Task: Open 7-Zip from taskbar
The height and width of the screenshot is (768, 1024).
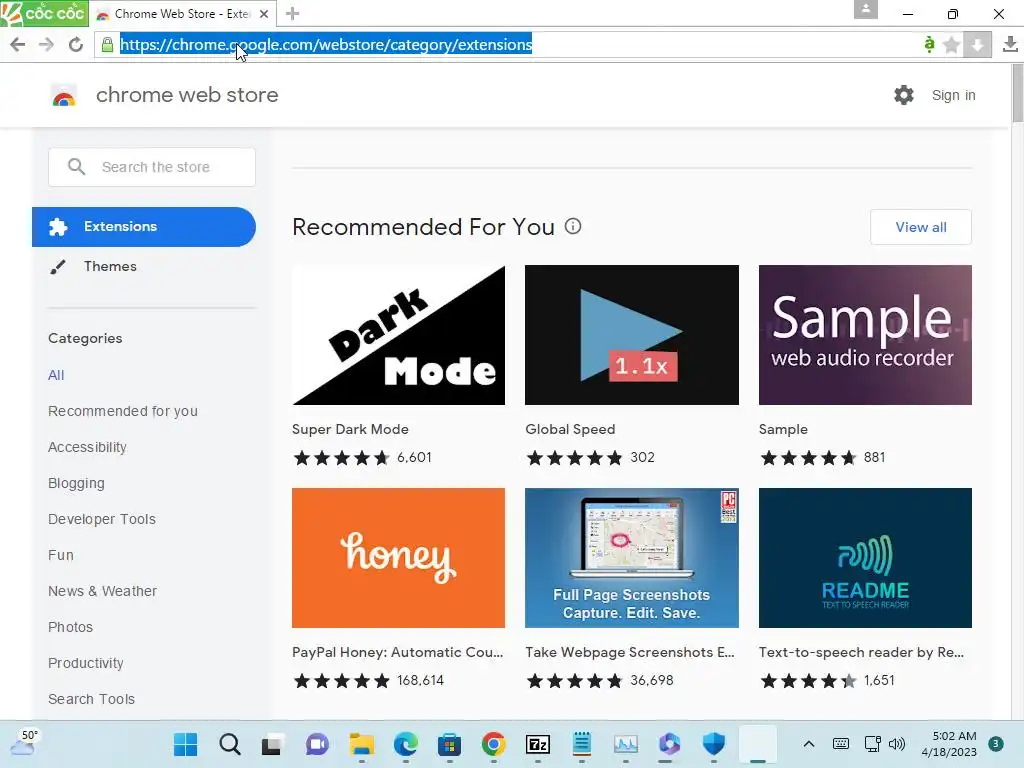Action: pos(537,744)
